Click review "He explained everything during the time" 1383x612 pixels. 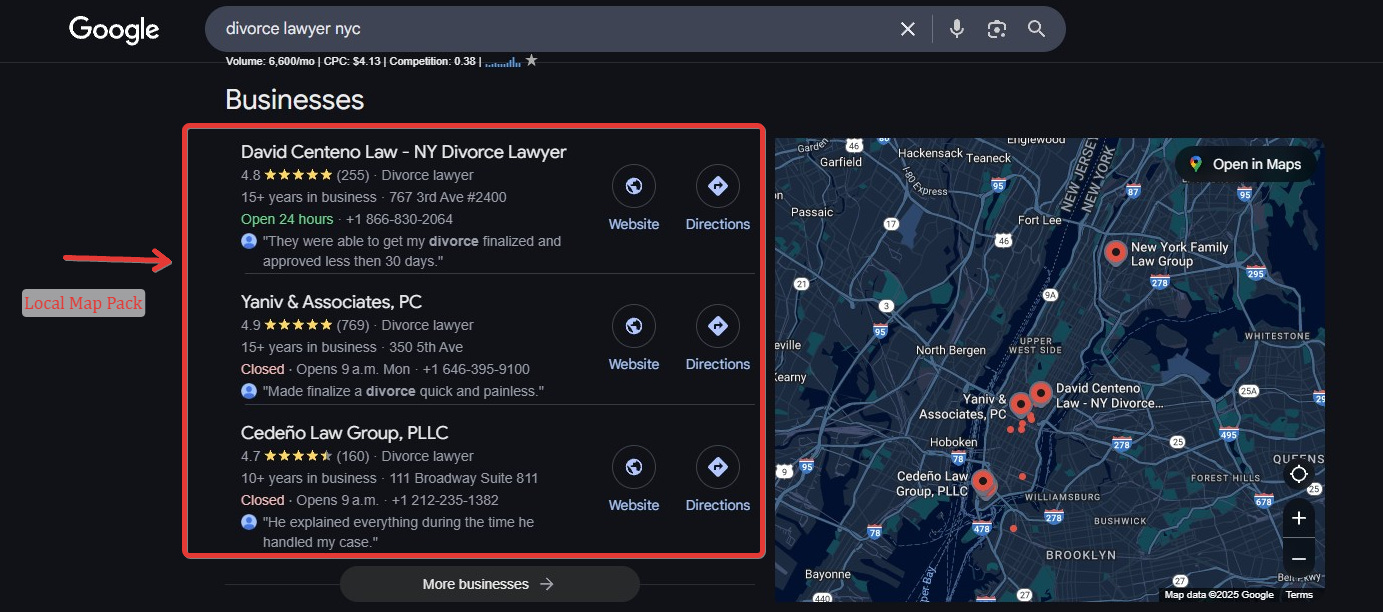(399, 532)
